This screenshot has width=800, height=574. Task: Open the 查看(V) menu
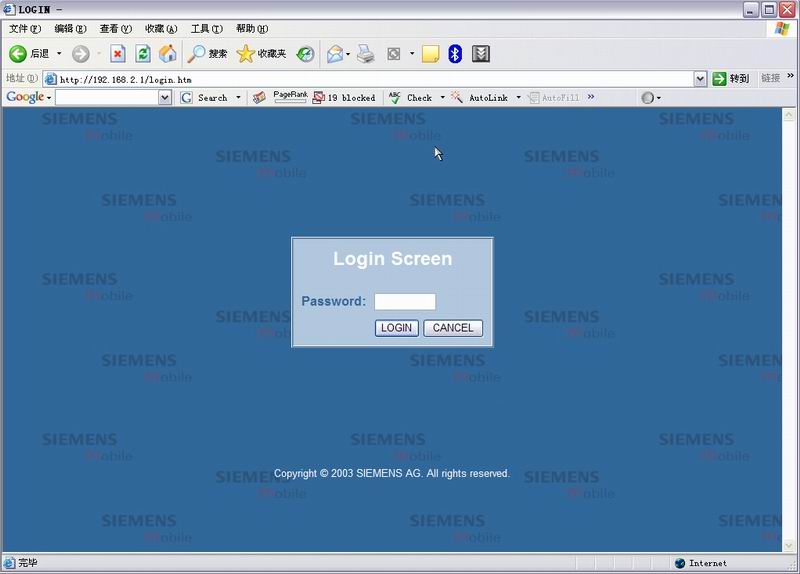pos(116,29)
